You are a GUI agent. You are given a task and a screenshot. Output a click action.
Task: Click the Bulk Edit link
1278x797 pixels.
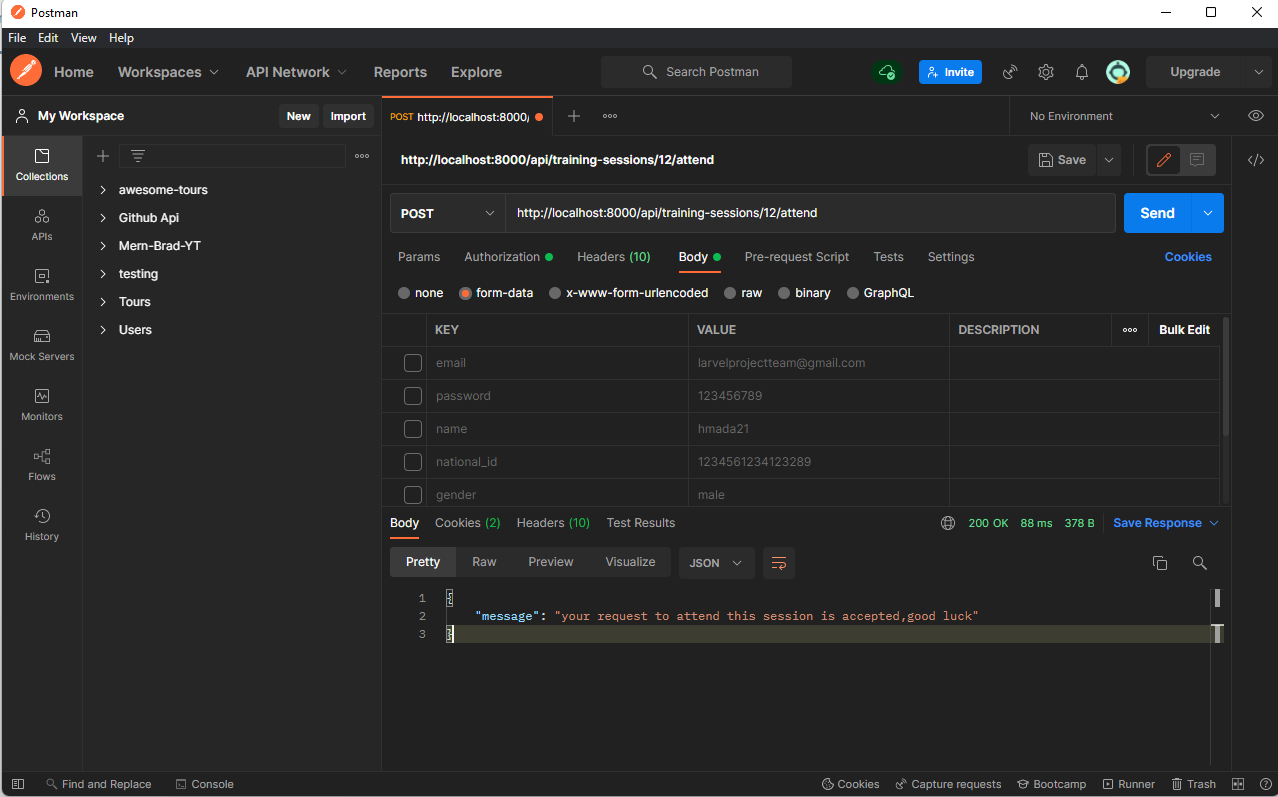pos(1184,329)
